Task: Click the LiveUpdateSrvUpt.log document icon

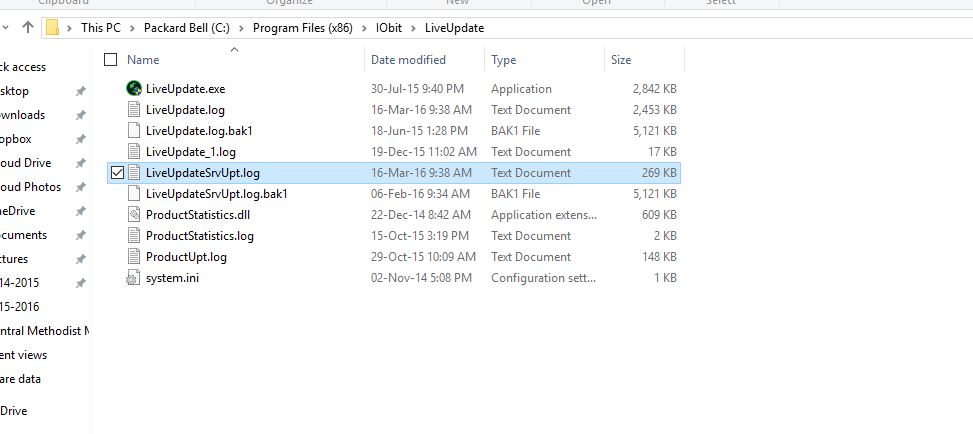Action: [x=133, y=173]
